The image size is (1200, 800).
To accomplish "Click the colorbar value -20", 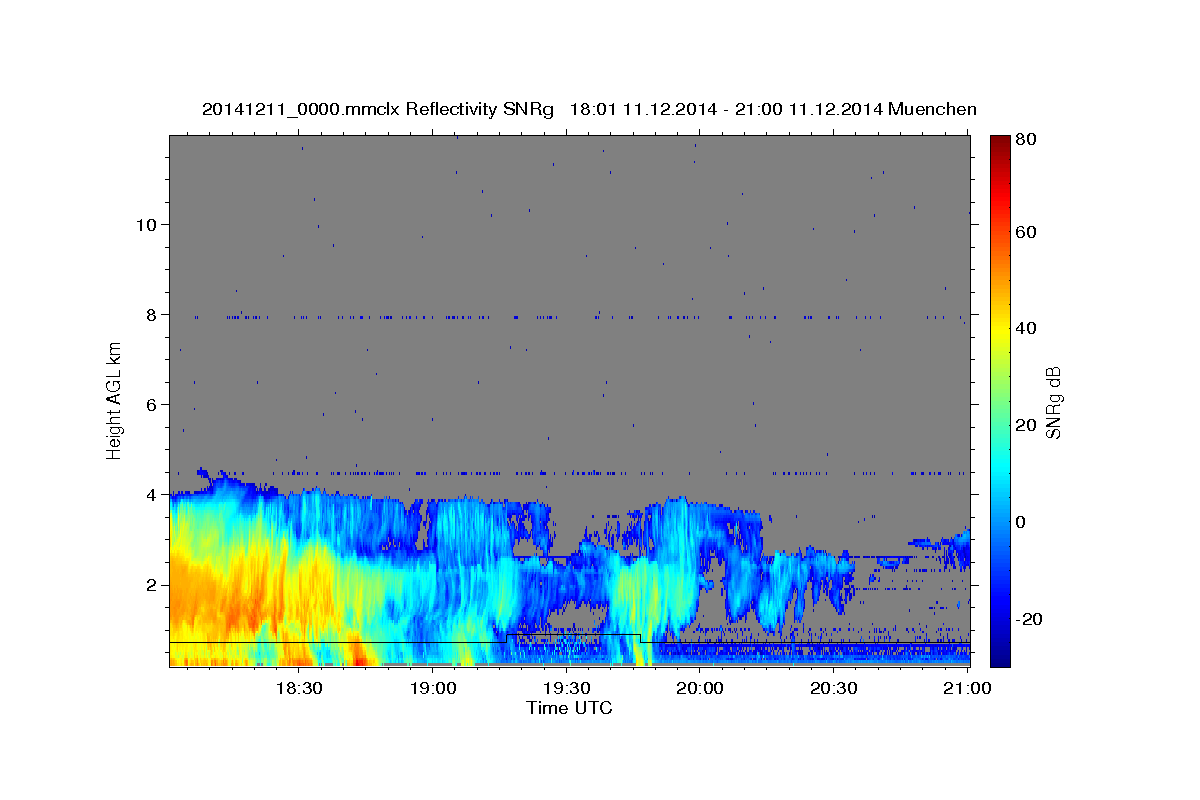I will coord(1030,619).
